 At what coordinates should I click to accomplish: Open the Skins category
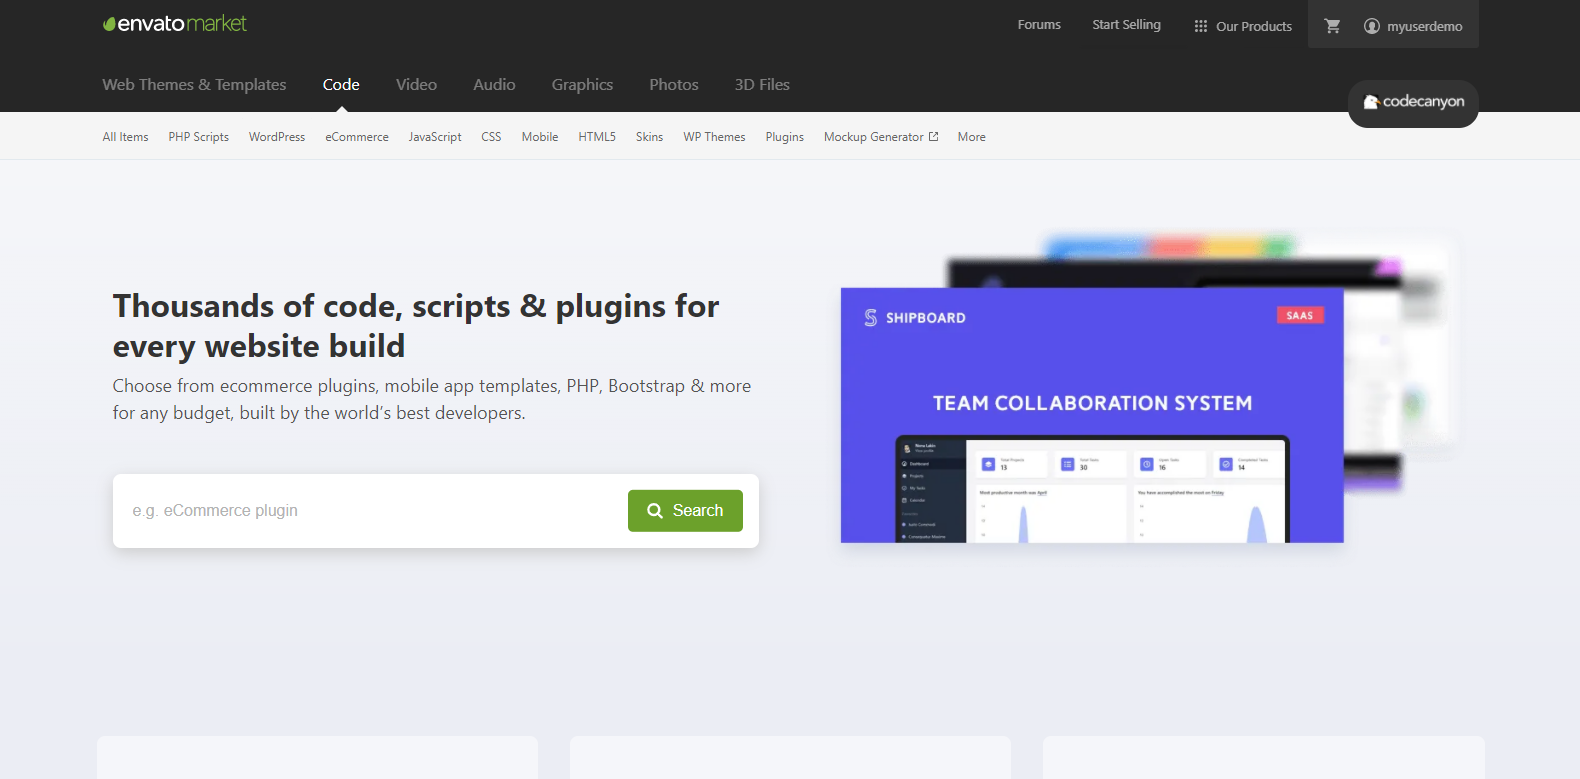pyautogui.click(x=649, y=137)
